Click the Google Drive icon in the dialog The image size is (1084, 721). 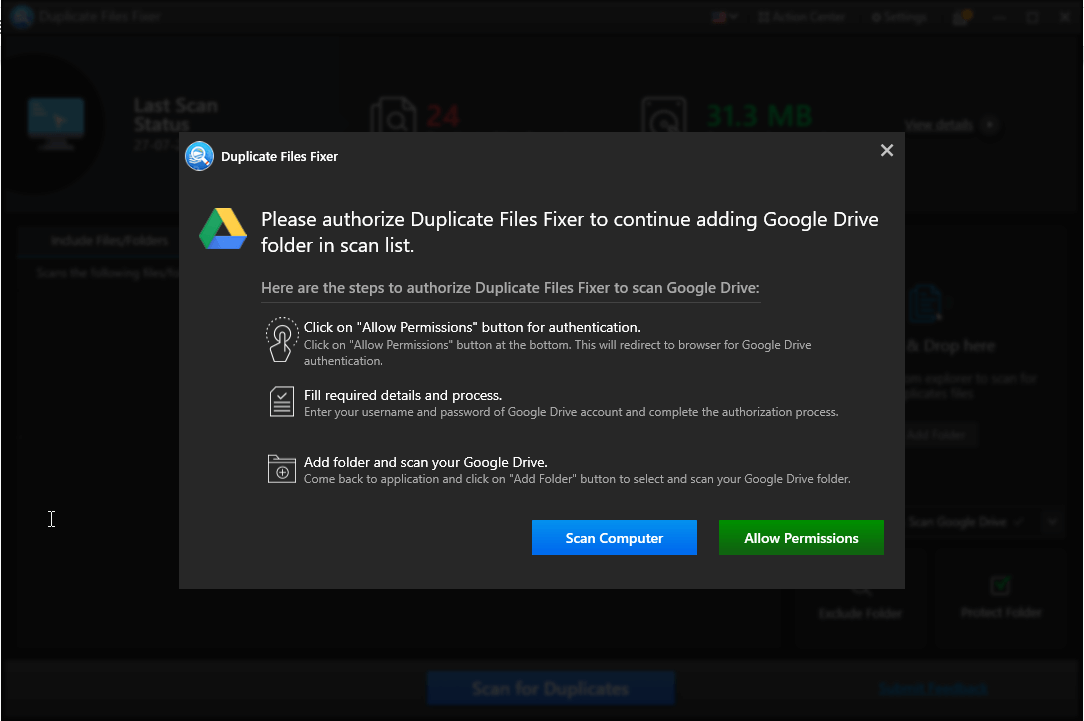click(x=221, y=229)
